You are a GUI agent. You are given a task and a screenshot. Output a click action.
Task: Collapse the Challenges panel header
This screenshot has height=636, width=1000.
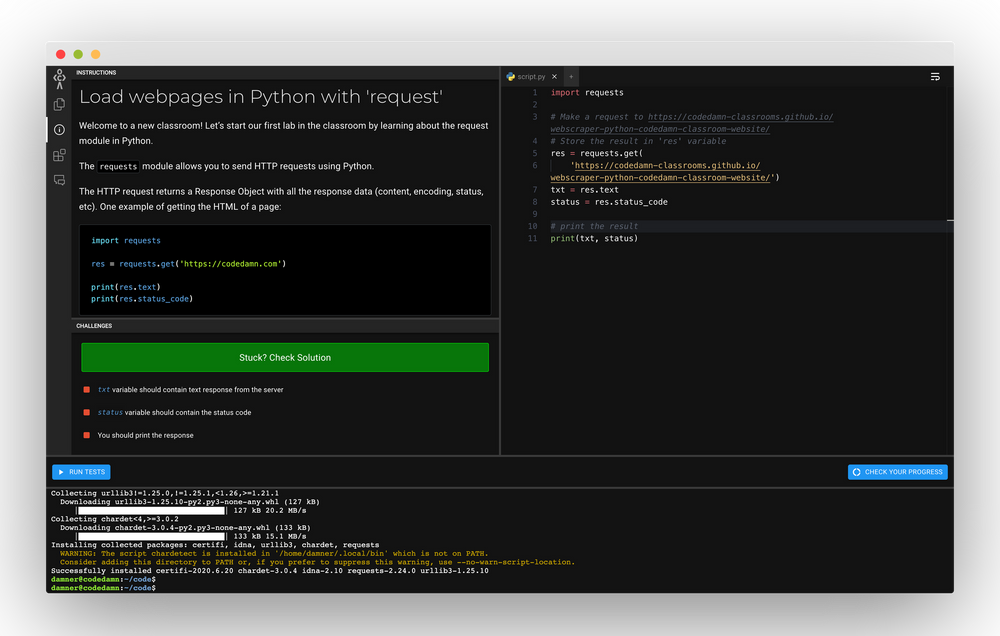[x=95, y=326]
